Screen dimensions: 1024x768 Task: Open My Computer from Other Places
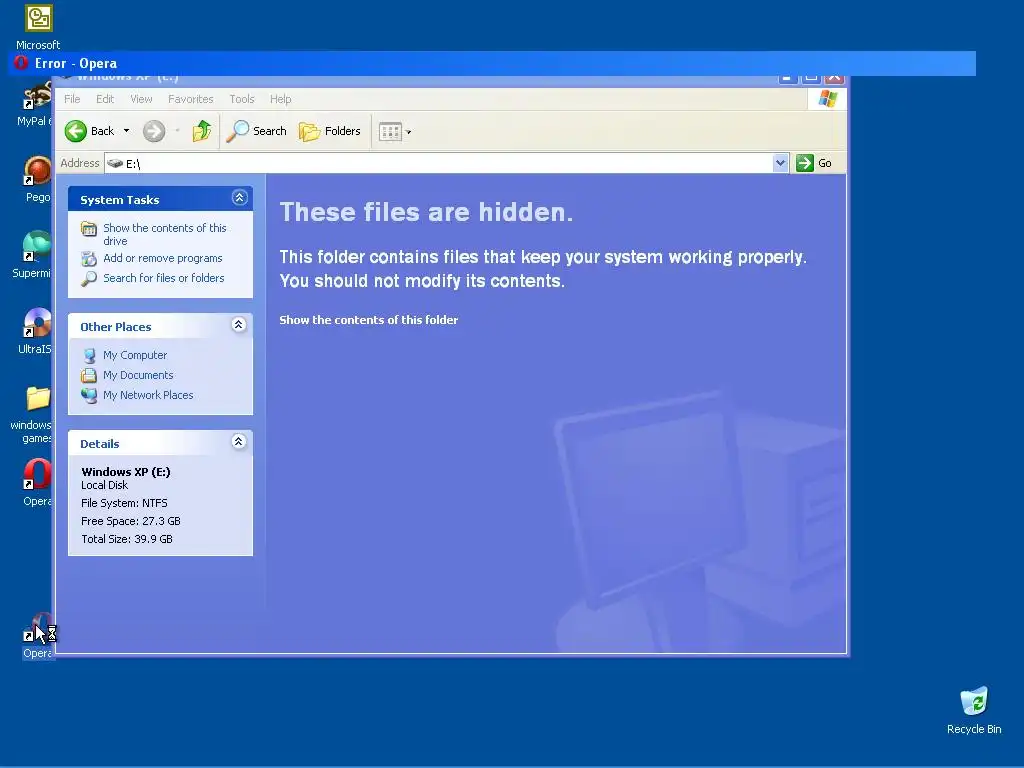click(135, 355)
